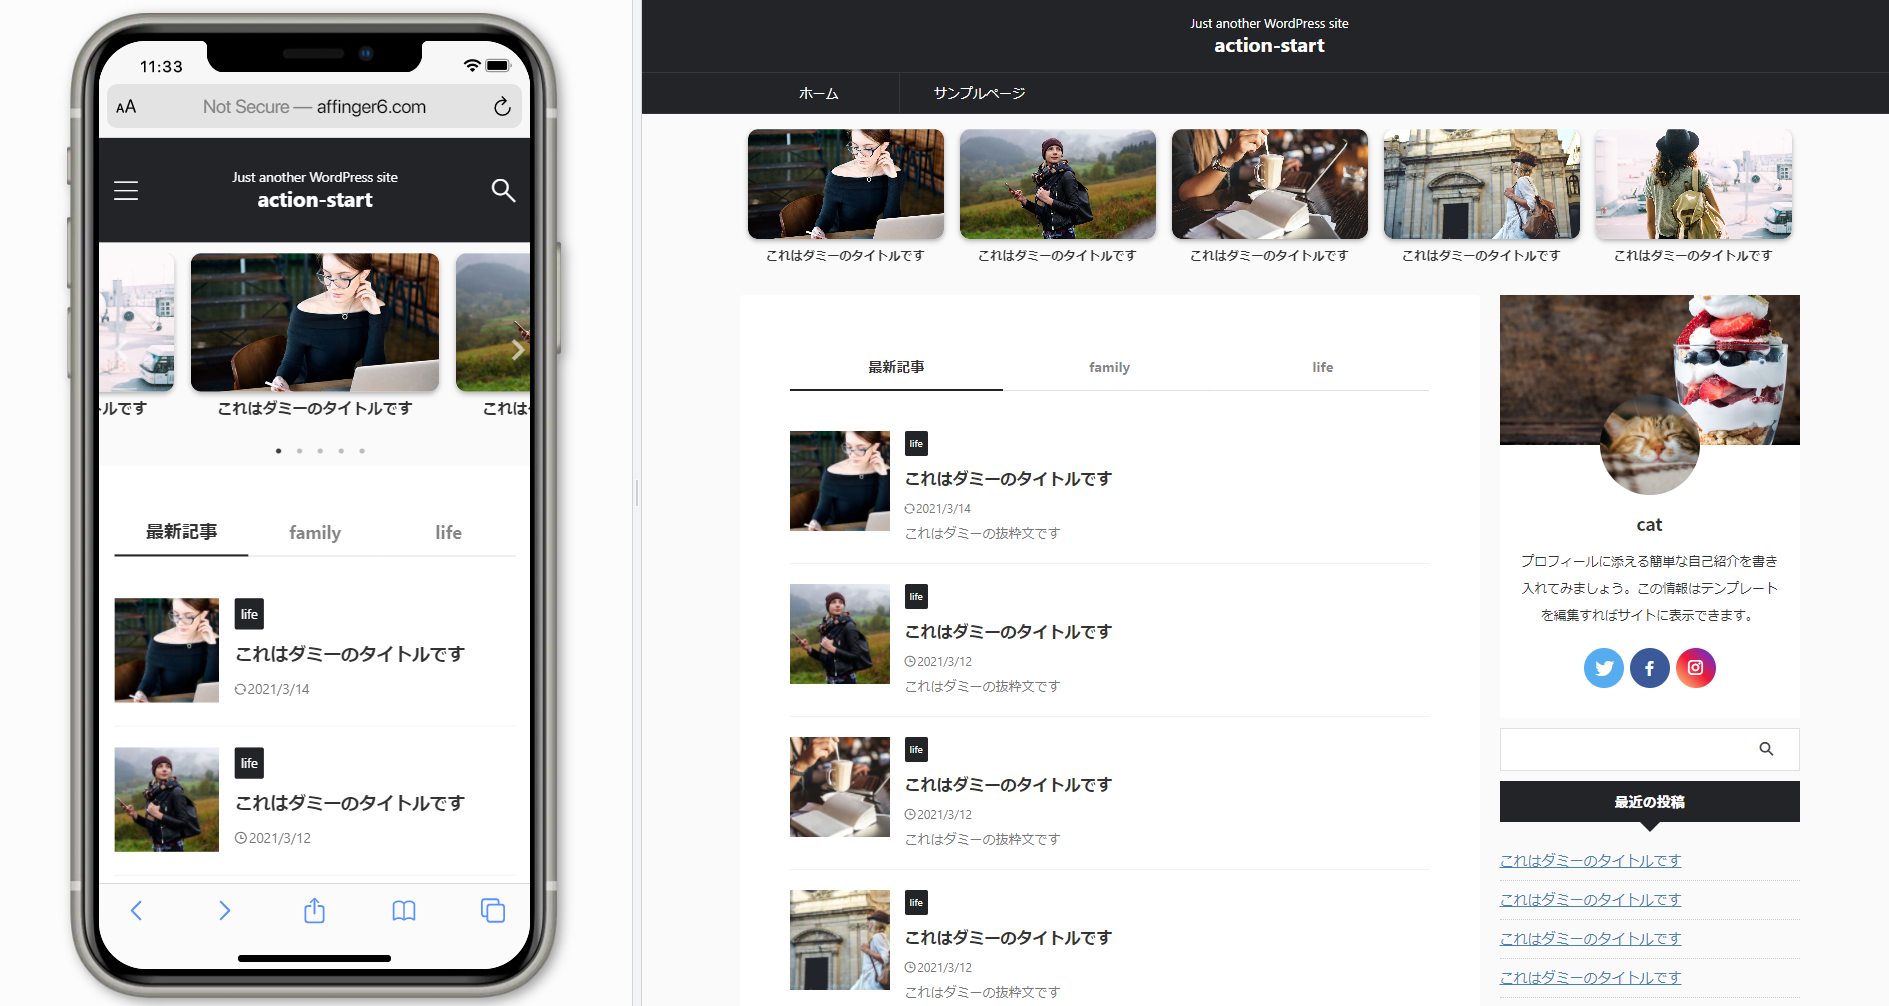Click into the sidebar search field
Viewport: 1889px width, 1006px height.
[1620, 749]
